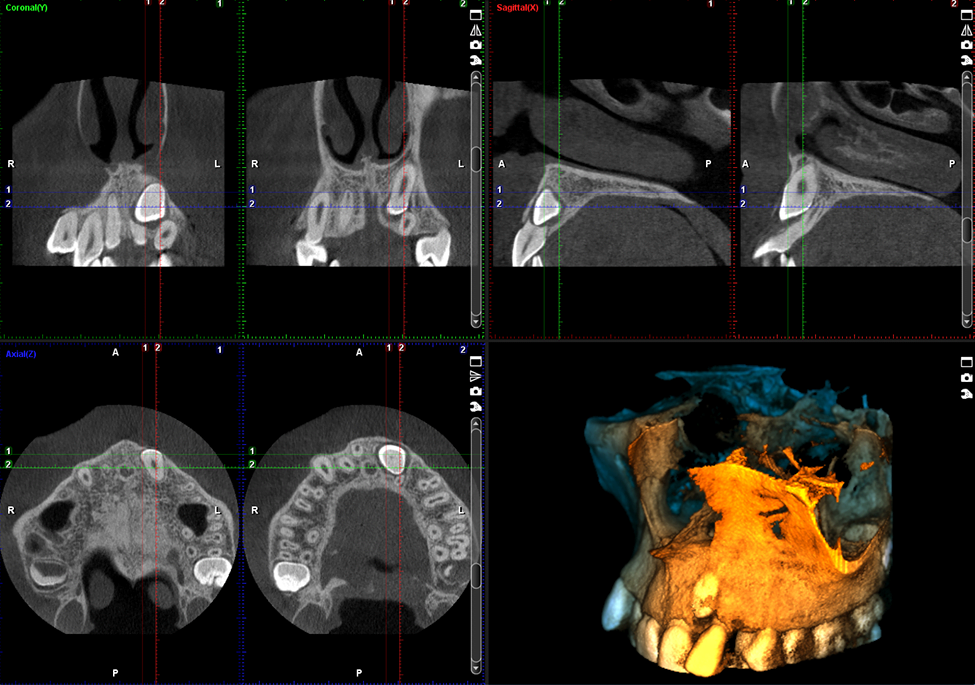Screen dimensions: 975x685
Task: Click the flip/mirror icon in Coronal panel
Action: click(476, 31)
